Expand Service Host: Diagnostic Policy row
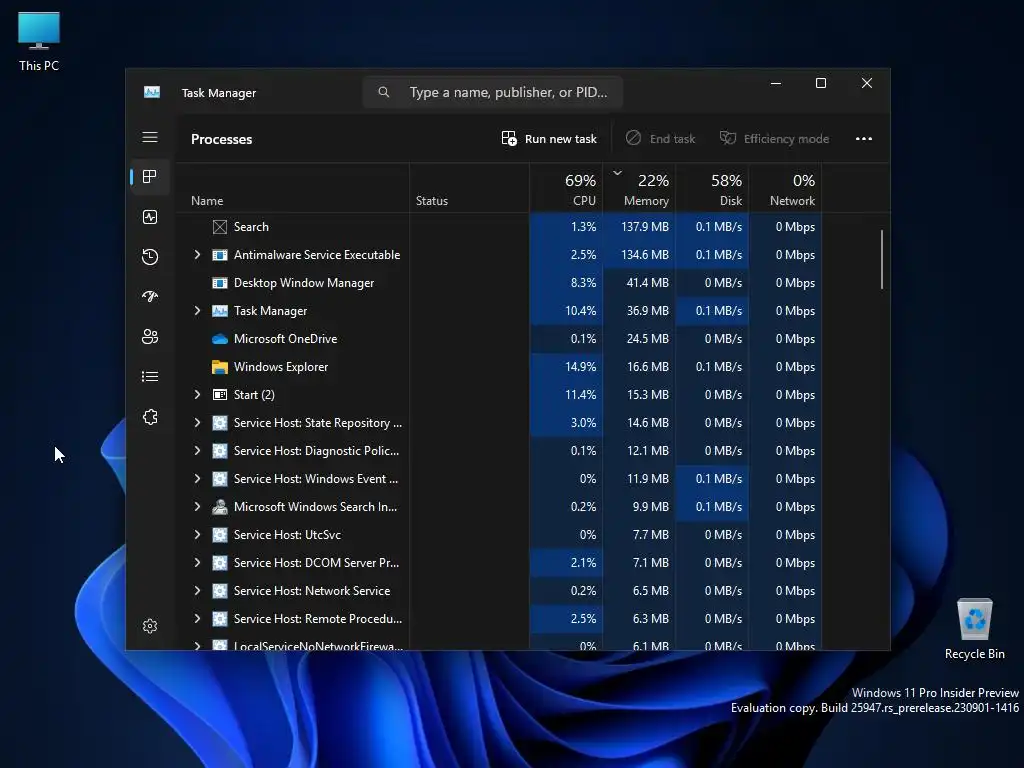 197,451
